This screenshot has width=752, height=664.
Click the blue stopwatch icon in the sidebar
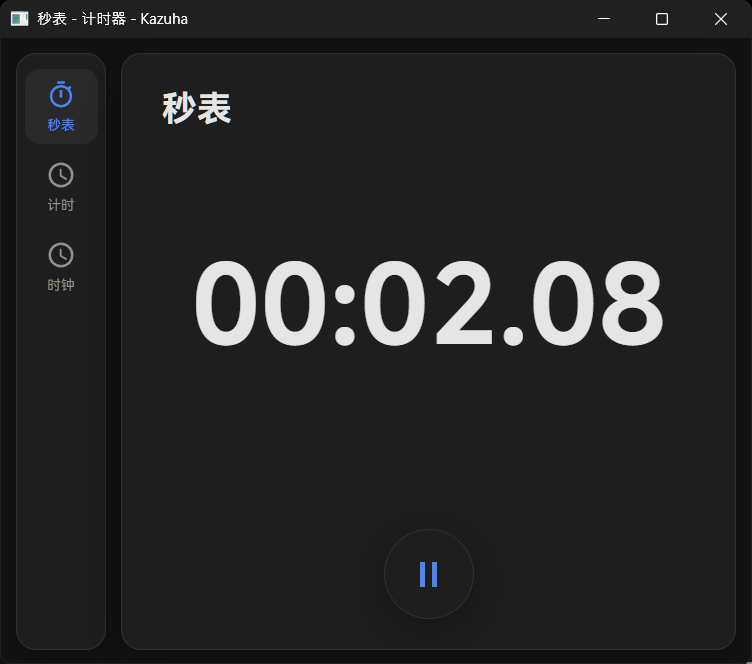coord(61,95)
